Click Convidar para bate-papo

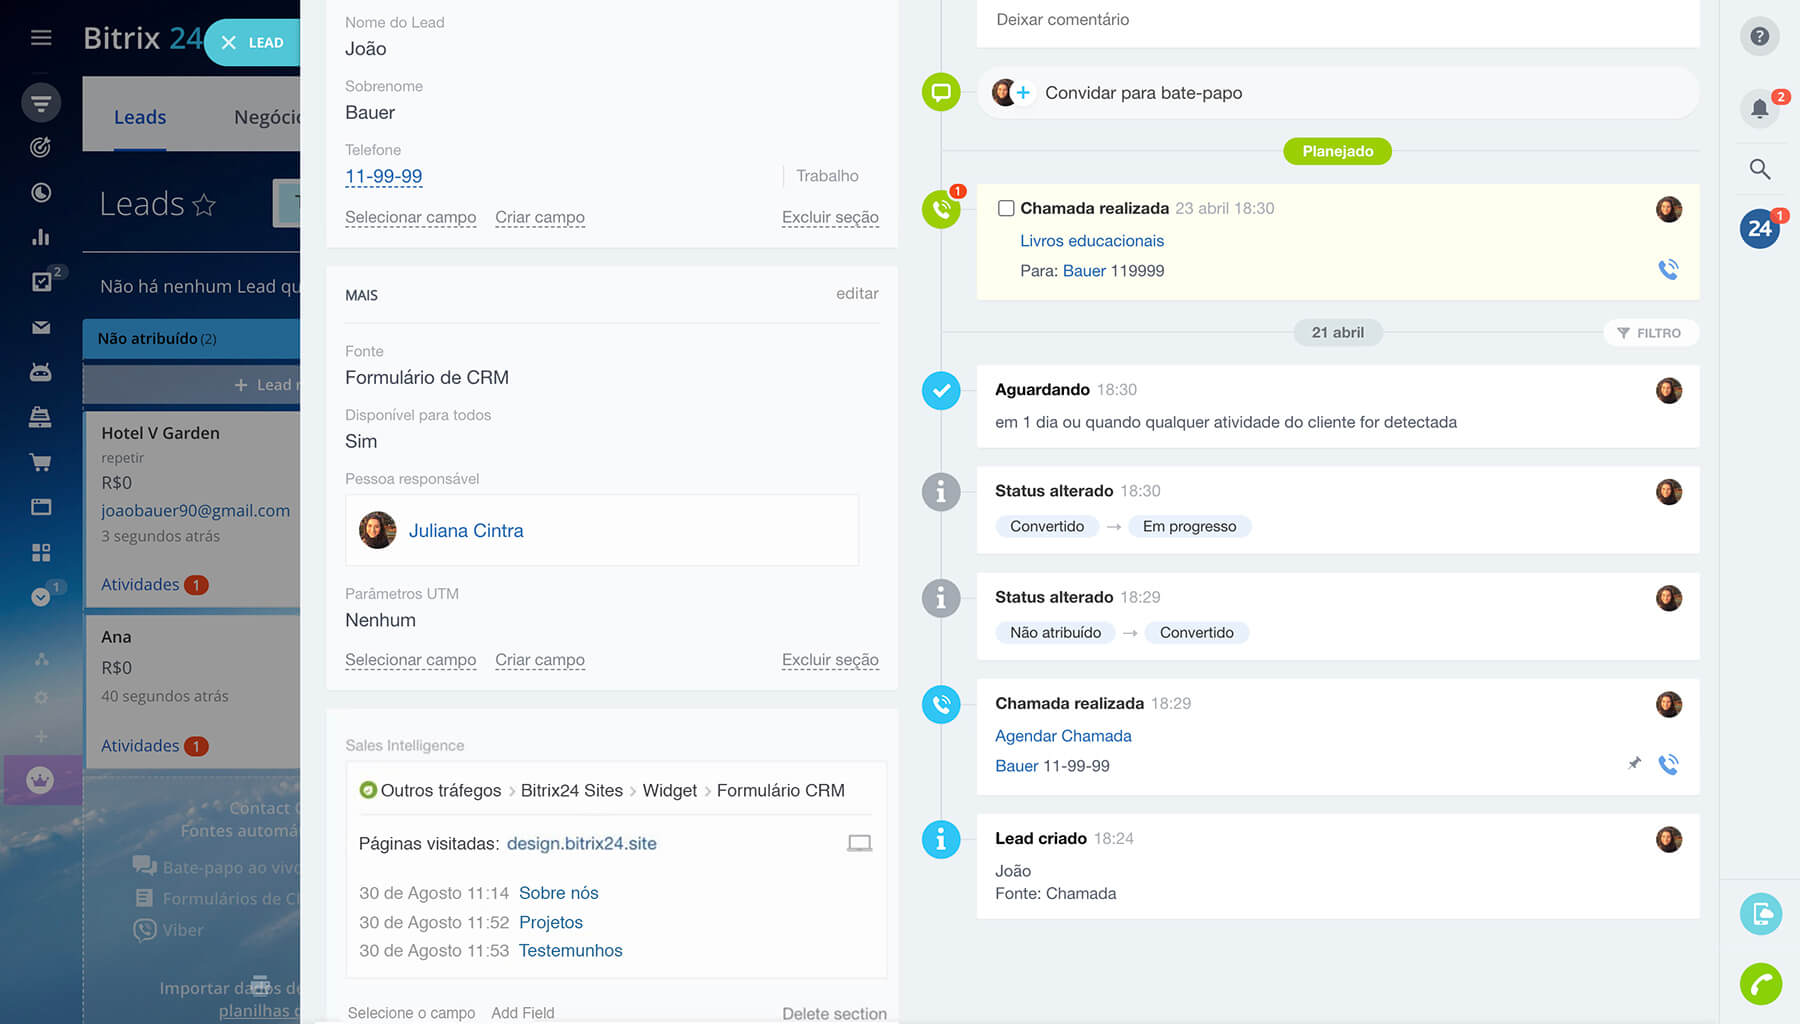pyautogui.click(x=1143, y=93)
